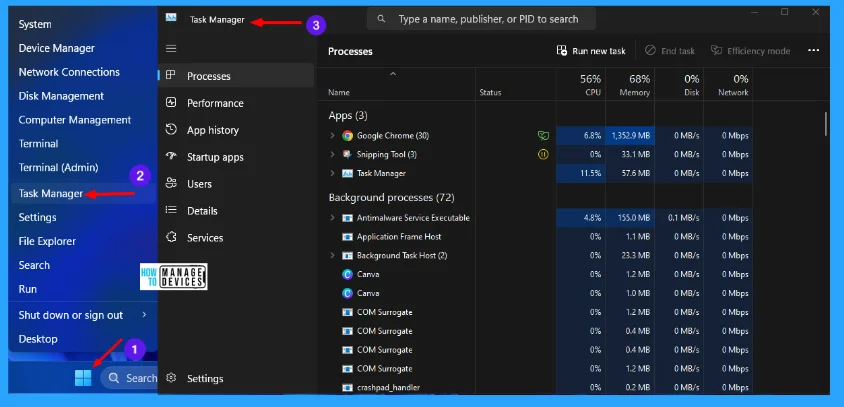Click the Antimalware Service Executable icon

pyautogui.click(x=347, y=218)
